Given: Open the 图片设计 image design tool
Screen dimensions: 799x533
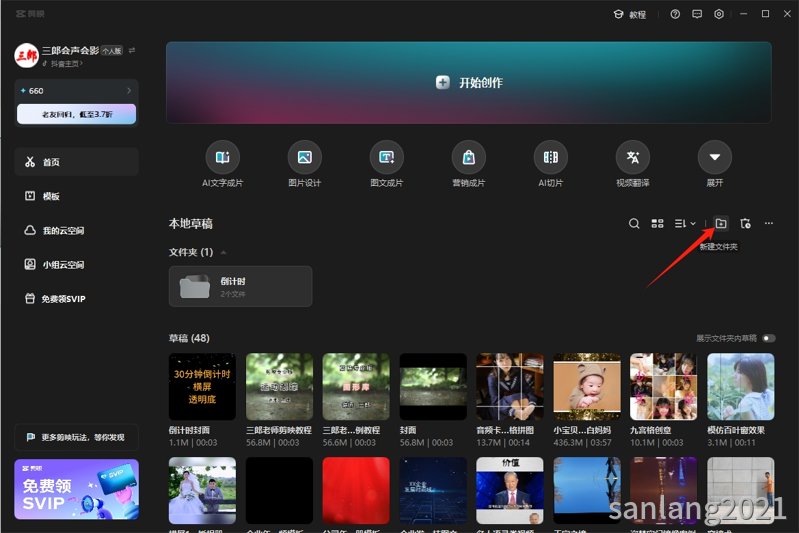Looking at the screenshot, I should [x=304, y=157].
